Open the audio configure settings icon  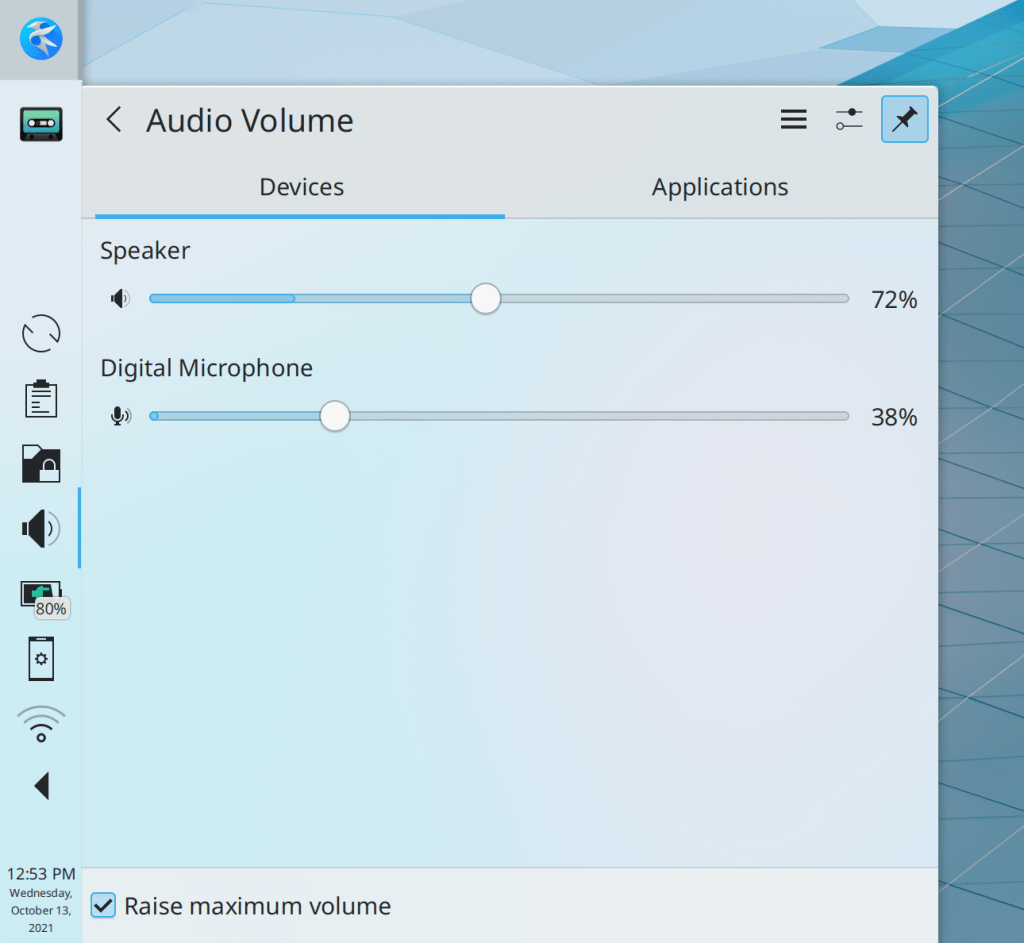click(849, 120)
